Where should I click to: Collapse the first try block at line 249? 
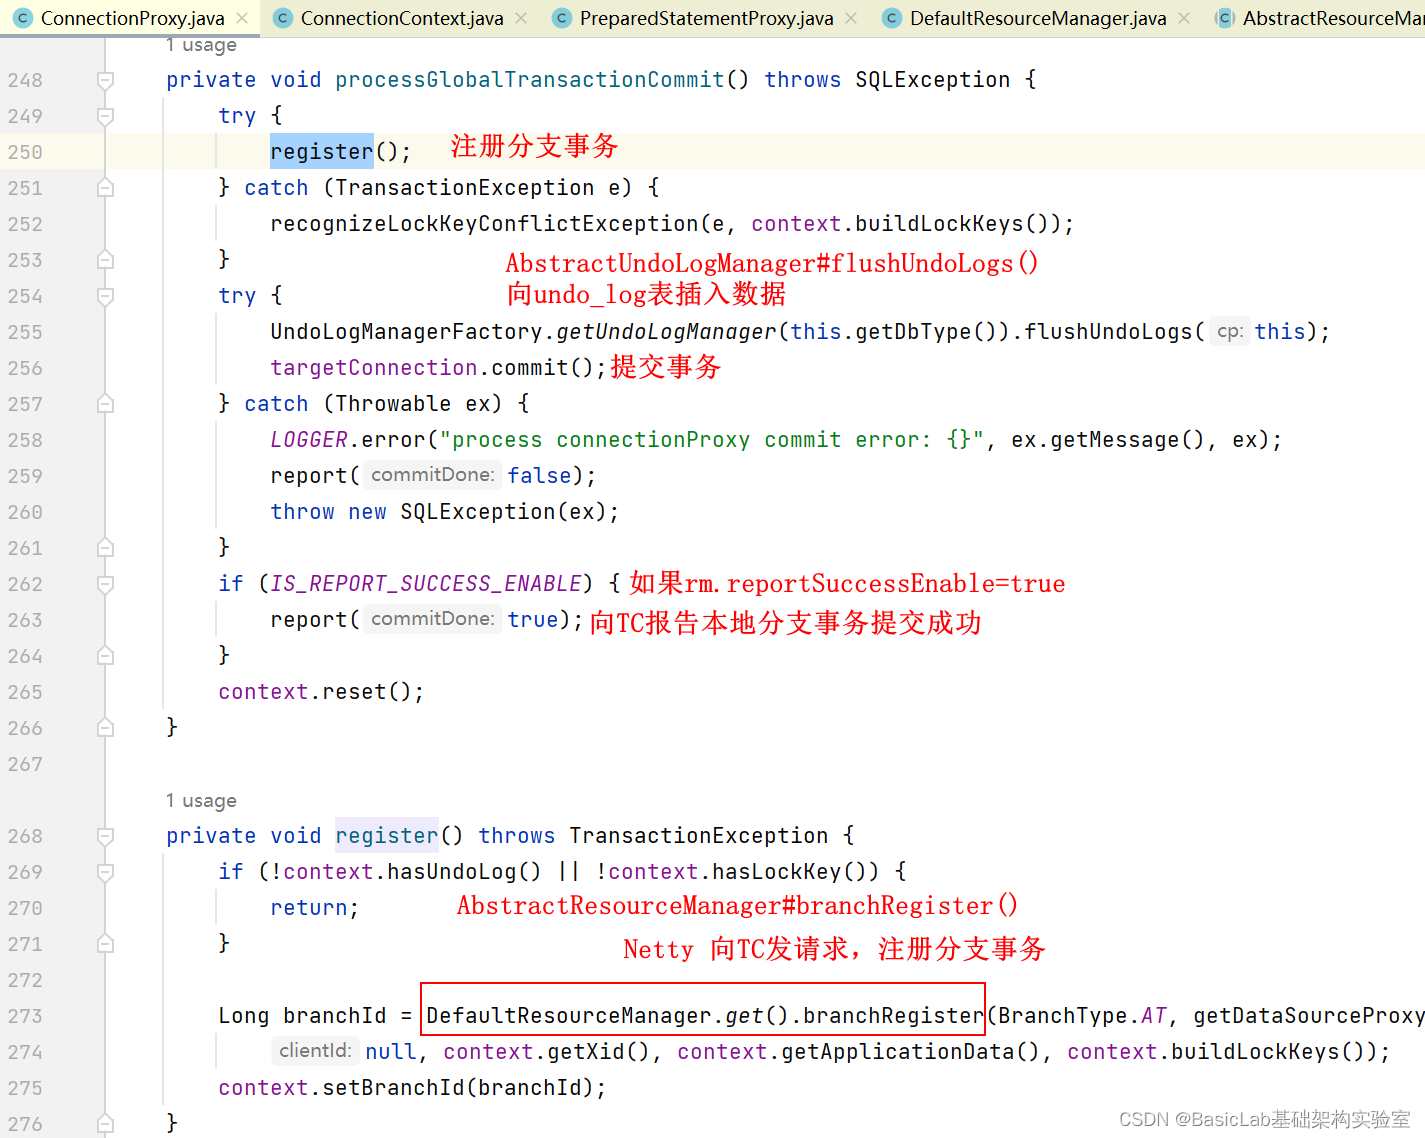click(105, 116)
